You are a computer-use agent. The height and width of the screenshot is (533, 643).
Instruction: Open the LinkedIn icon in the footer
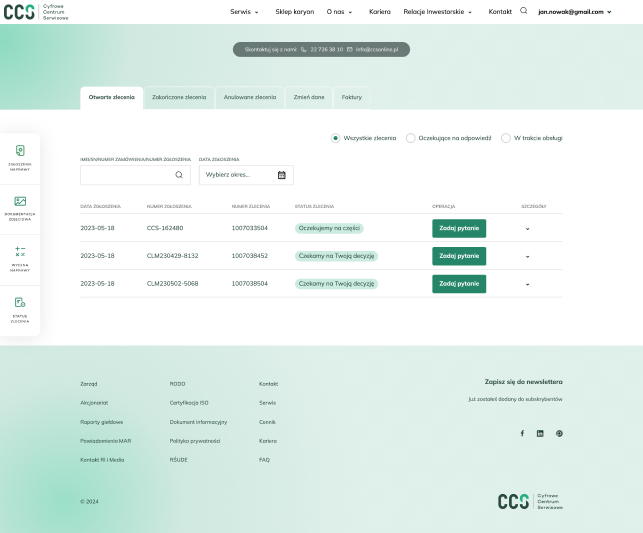(540, 433)
